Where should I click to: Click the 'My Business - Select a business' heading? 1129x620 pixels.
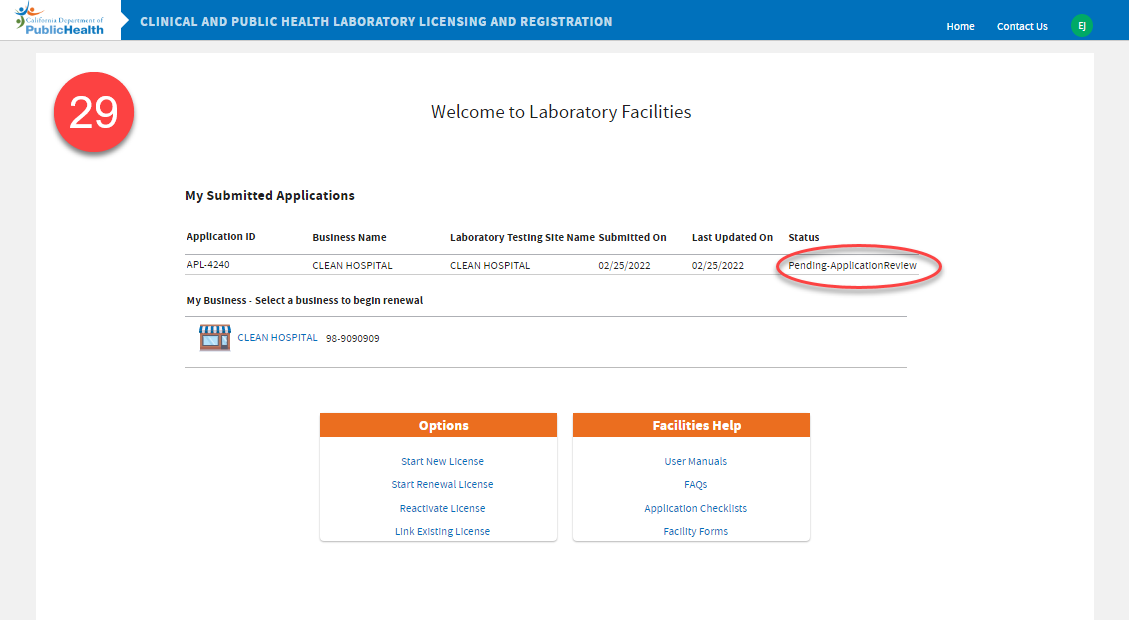pos(305,301)
